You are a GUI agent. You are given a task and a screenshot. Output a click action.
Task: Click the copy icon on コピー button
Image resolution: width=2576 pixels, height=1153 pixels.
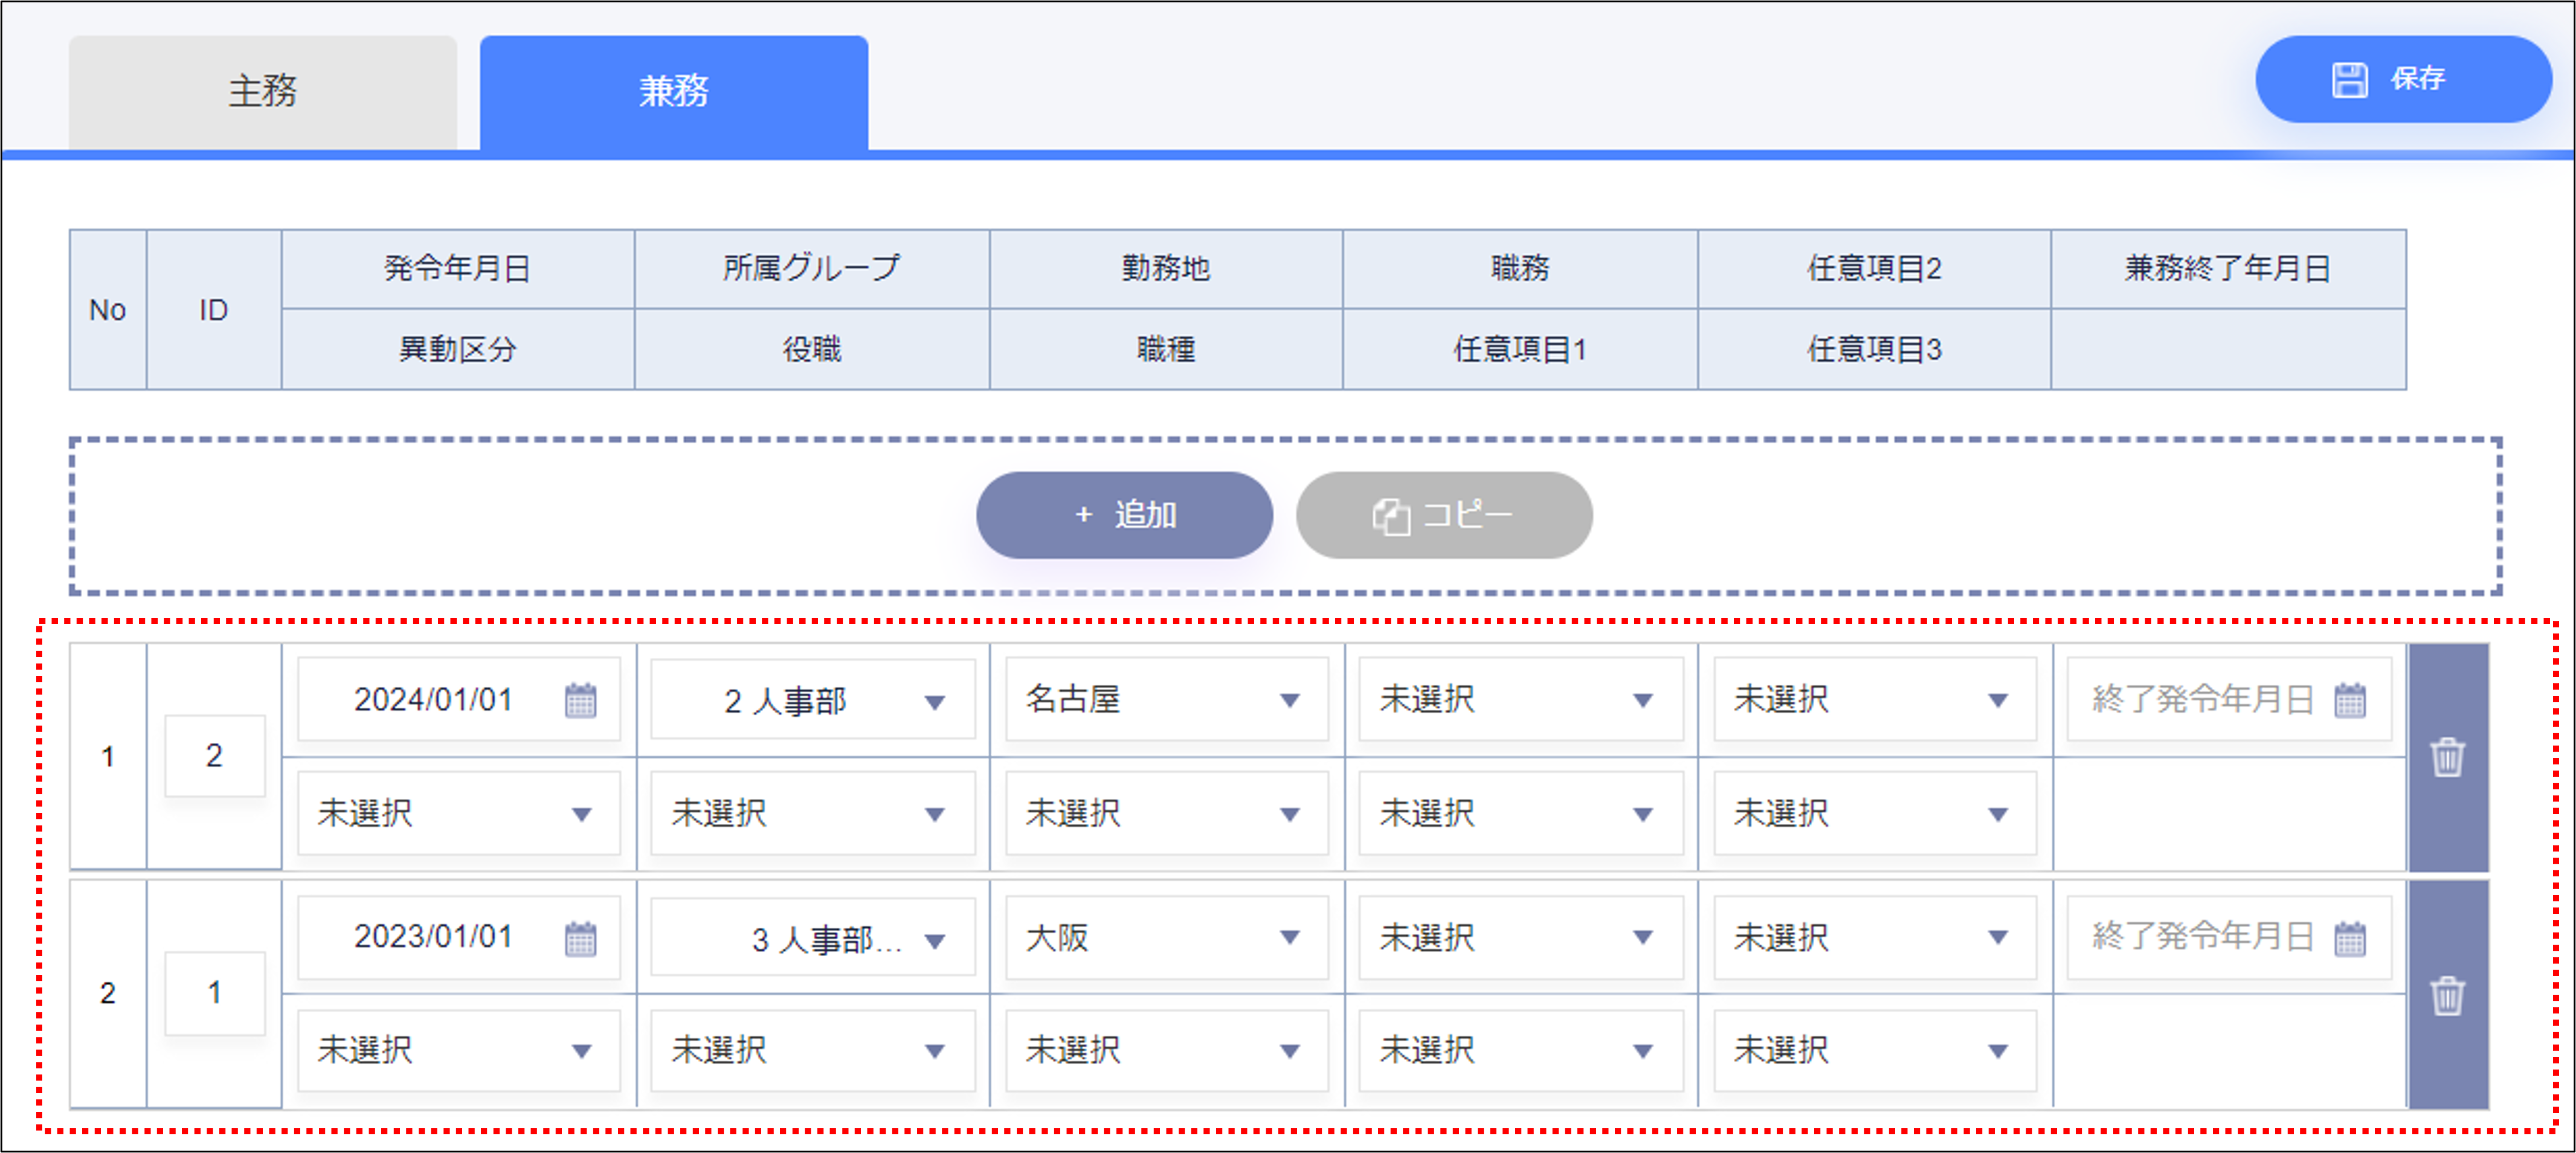pyautogui.click(x=1390, y=516)
